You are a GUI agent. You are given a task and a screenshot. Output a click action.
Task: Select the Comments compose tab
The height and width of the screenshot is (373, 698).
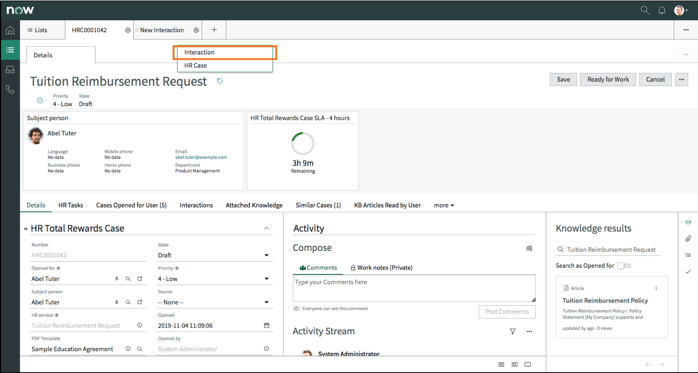click(318, 268)
